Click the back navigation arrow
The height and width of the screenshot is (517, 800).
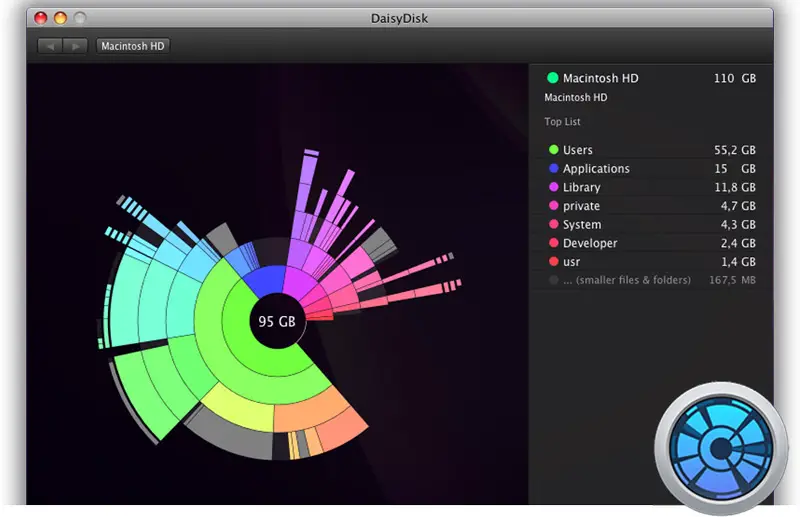50,46
